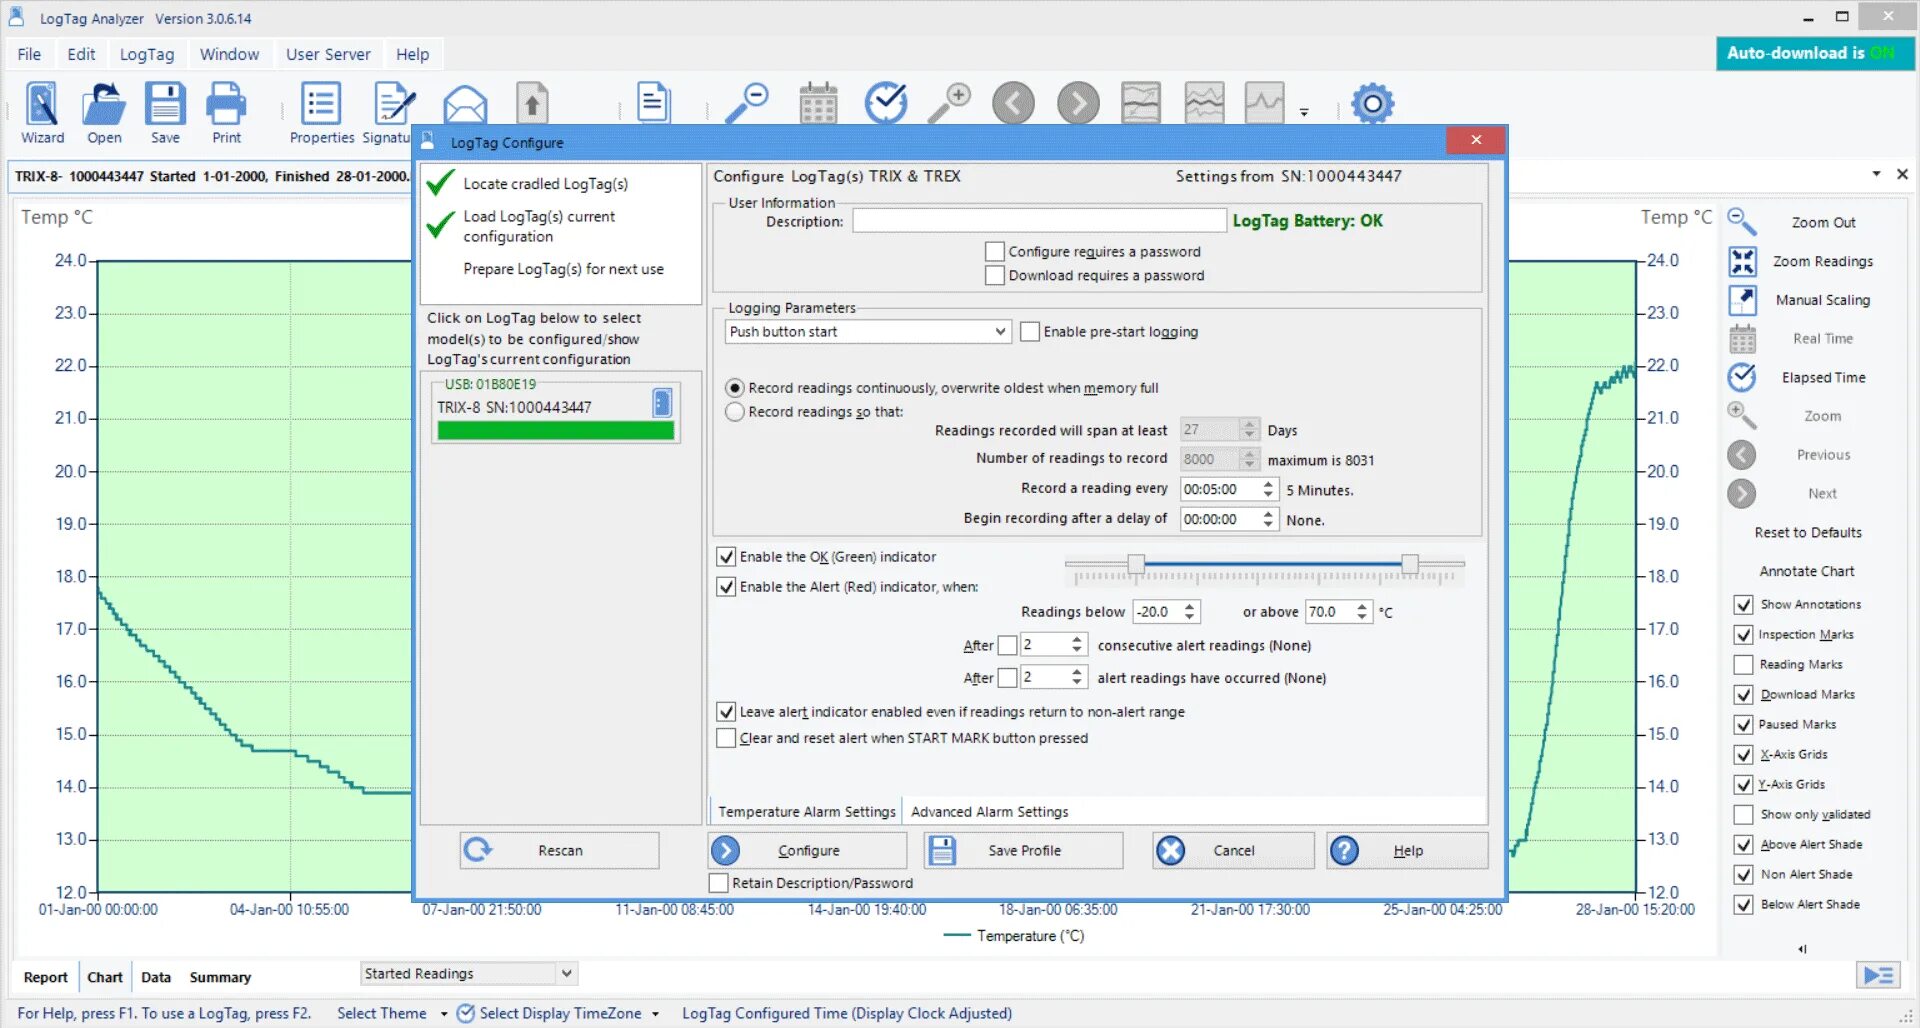Click Readings below value stepper arrows
This screenshot has width=1920, height=1028.
pyautogui.click(x=1189, y=611)
